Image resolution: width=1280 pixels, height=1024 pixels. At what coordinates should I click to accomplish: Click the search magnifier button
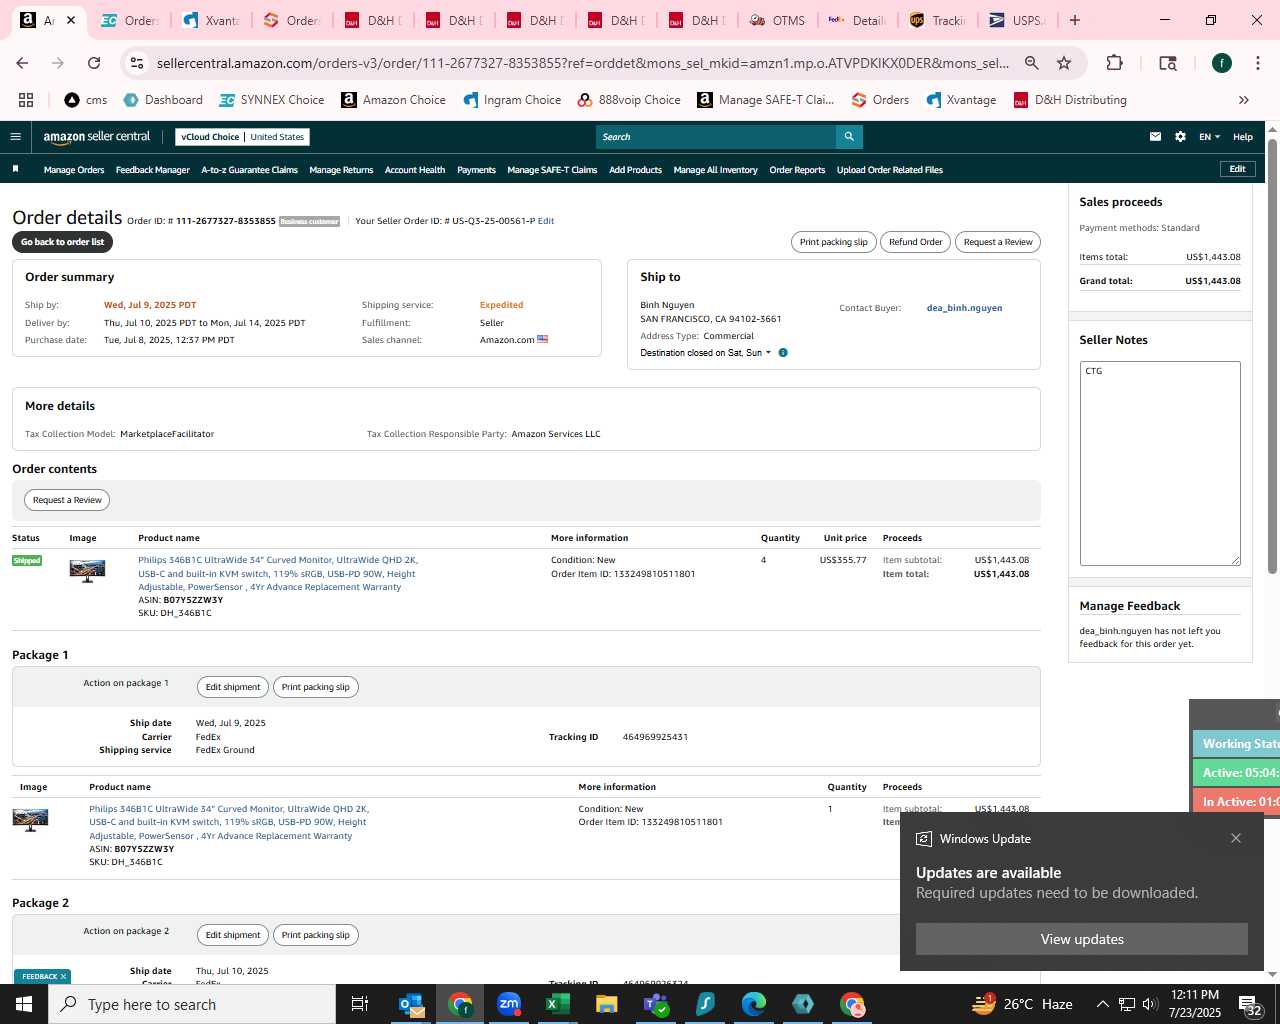click(x=849, y=137)
